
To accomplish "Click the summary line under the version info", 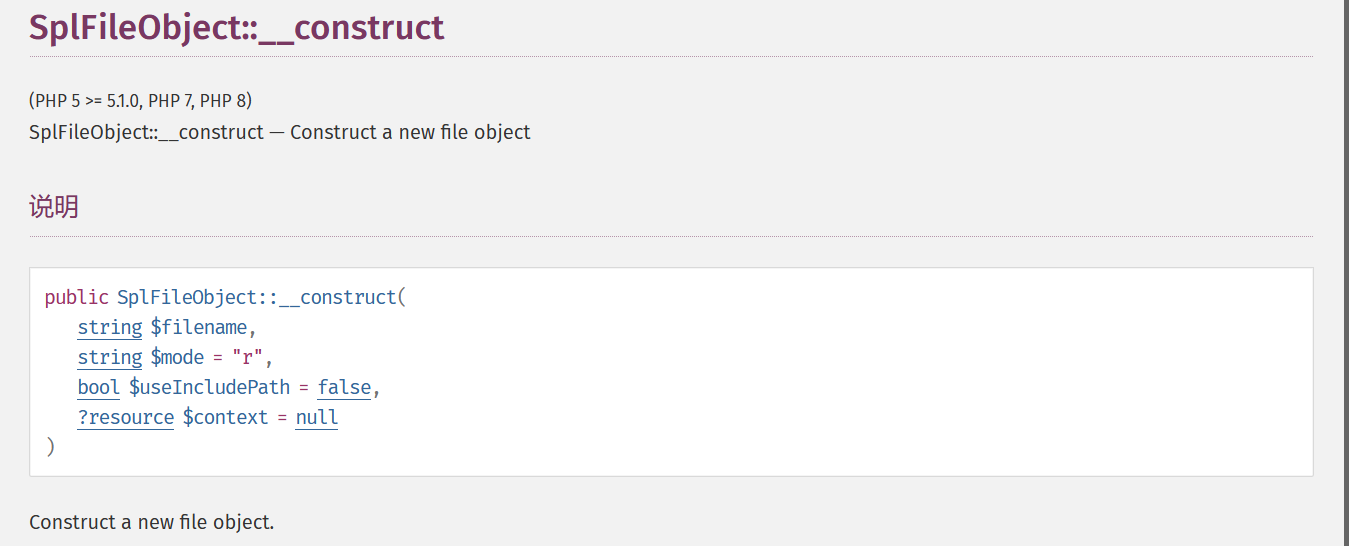I will (280, 132).
